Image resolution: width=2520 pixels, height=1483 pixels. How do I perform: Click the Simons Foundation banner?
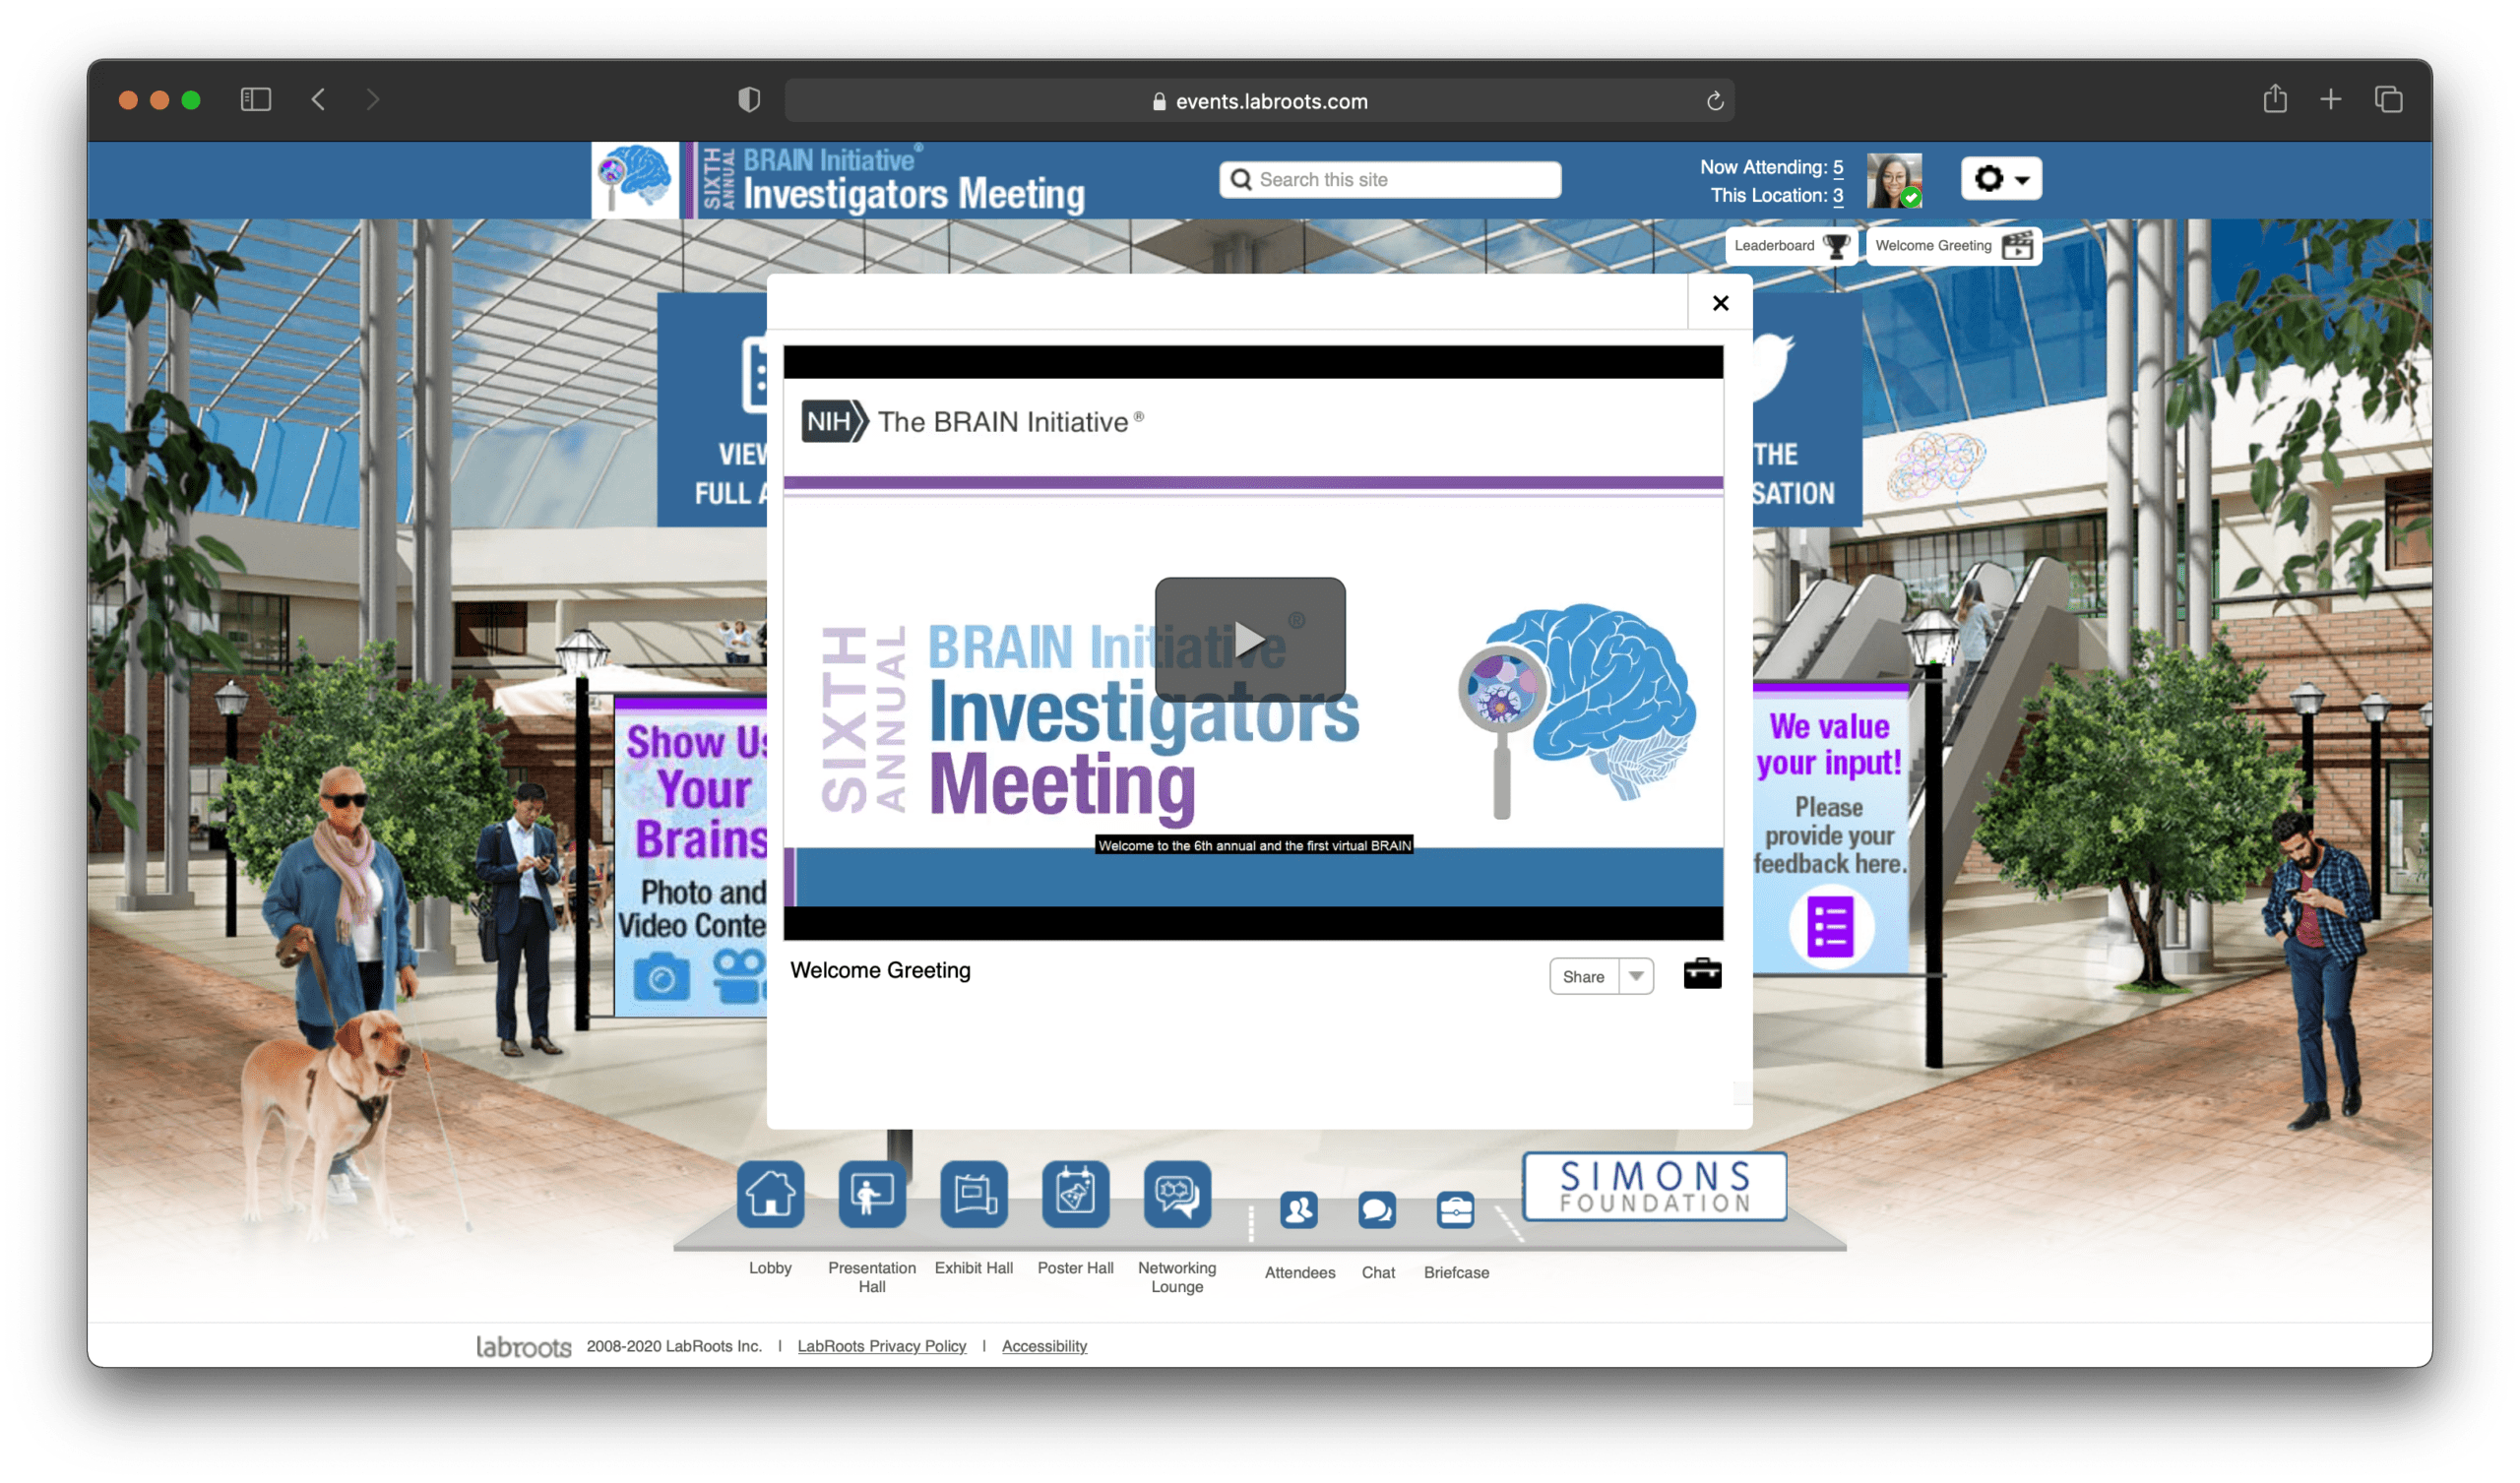pos(1654,1185)
